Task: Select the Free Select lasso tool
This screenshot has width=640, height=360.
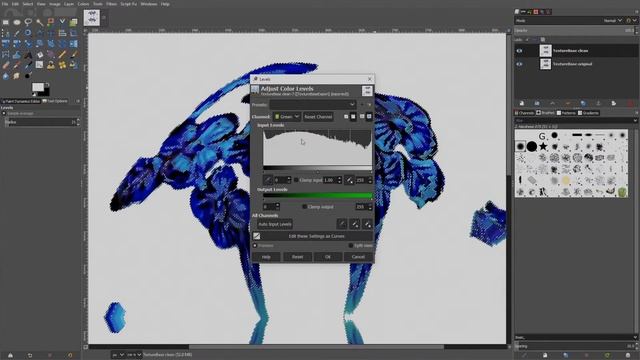Action: tap(28, 22)
